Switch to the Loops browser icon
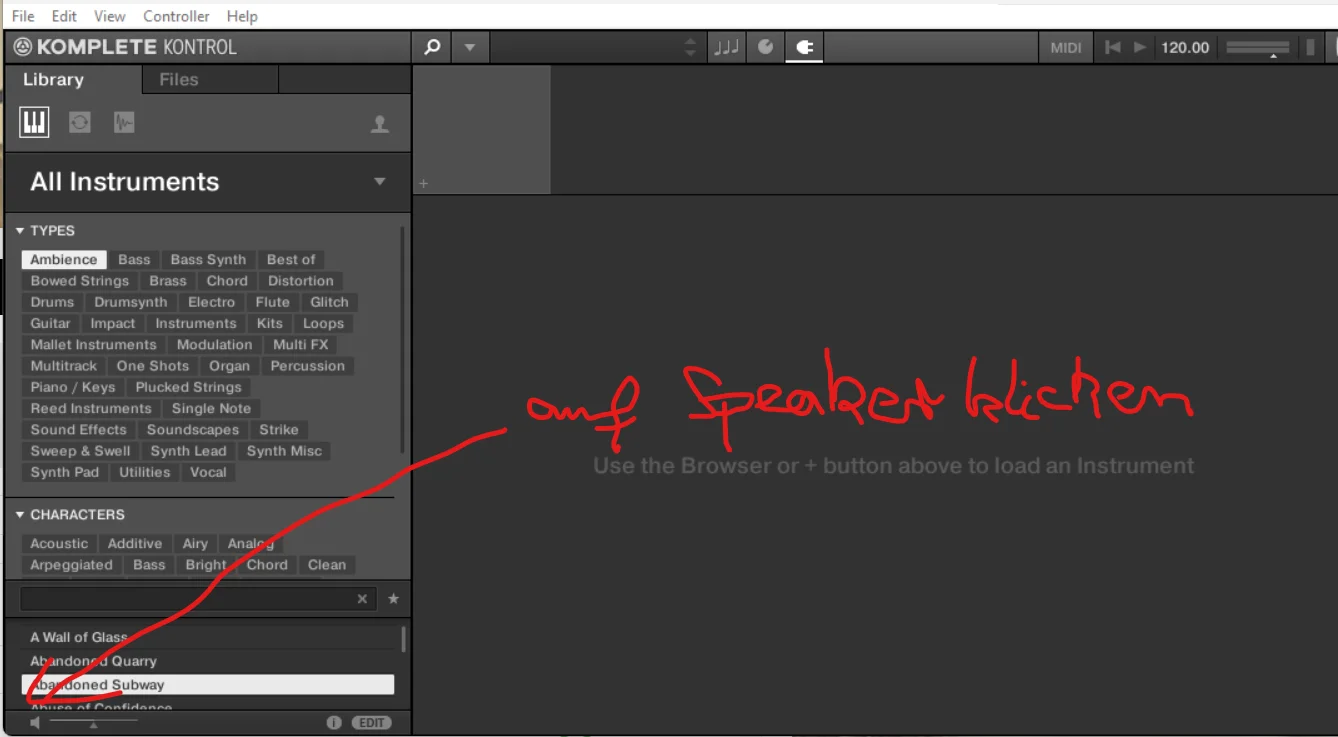1338x737 pixels. 80,122
